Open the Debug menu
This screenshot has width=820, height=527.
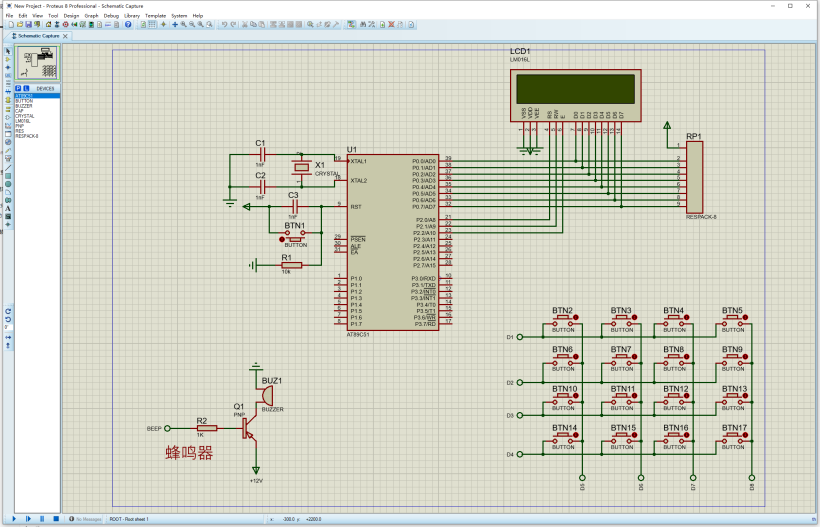click(111, 16)
